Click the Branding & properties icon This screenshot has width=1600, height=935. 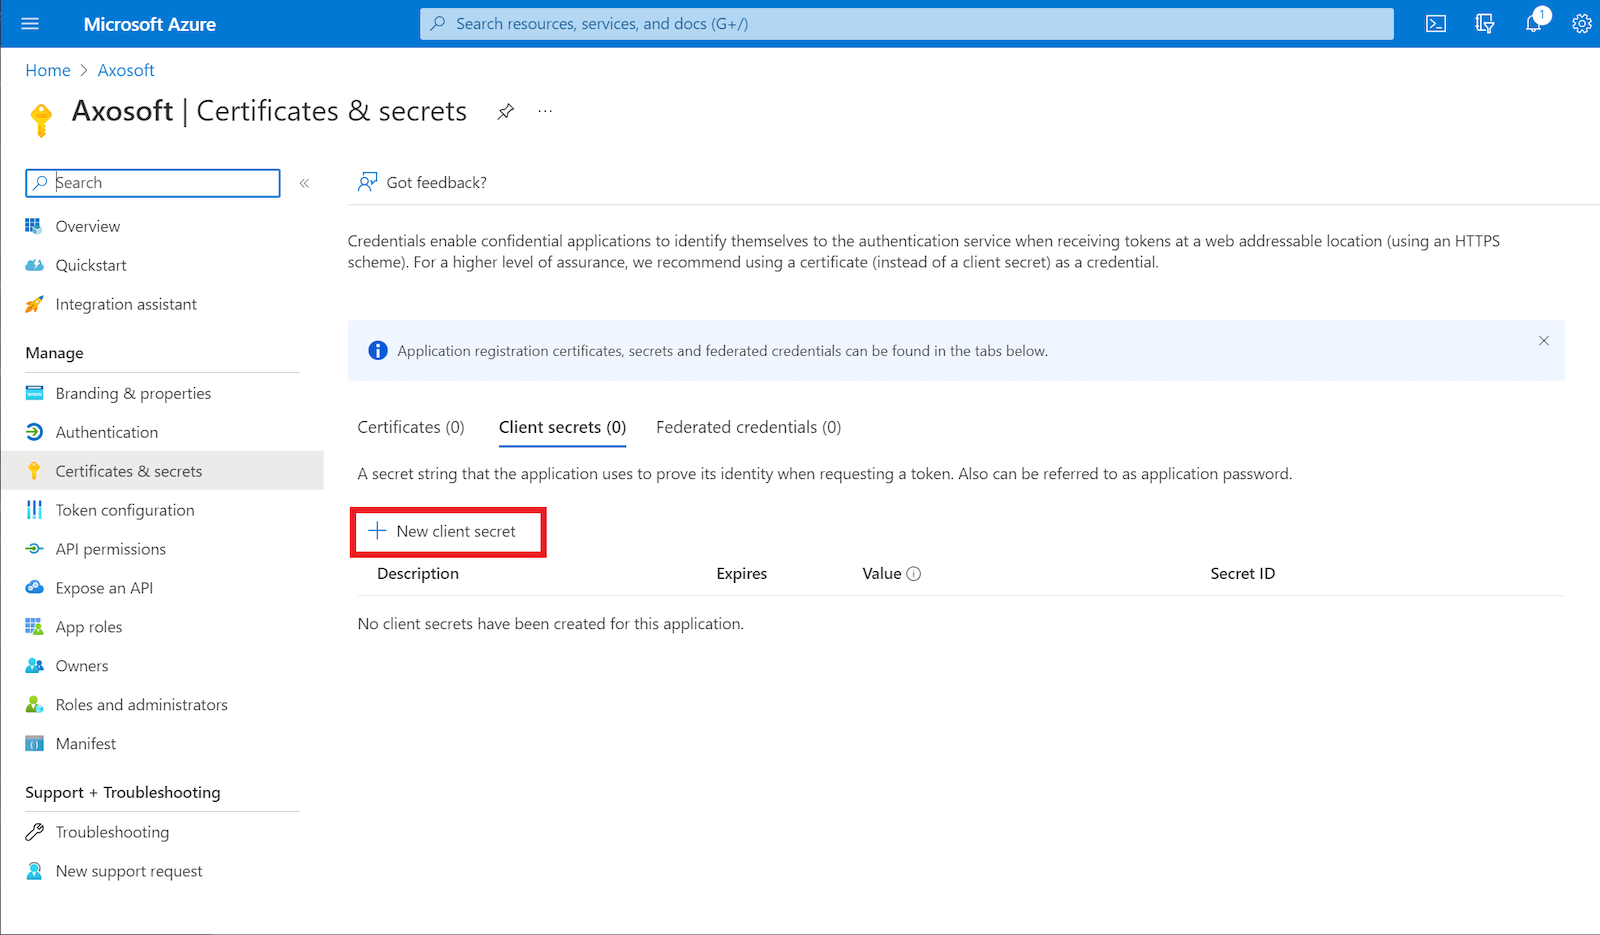coord(34,393)
